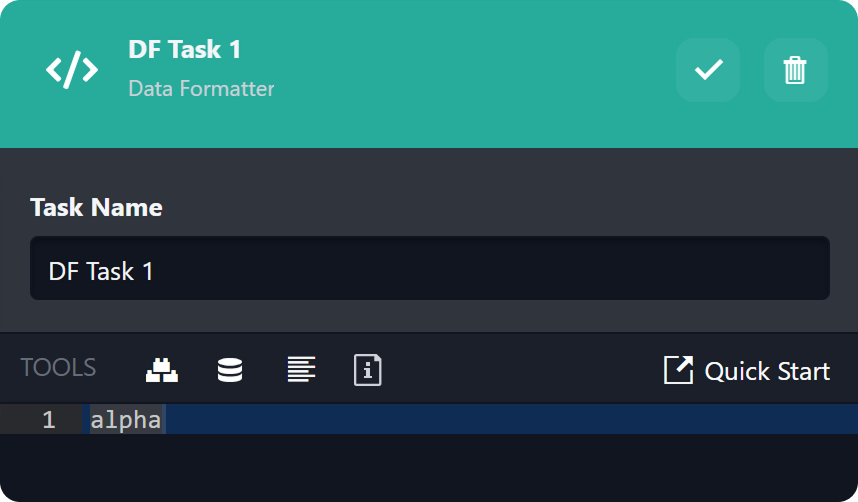The height and width of the screenshot is (502, 858).
Task: Click the Quick Start external-link icon
Action: pos(678,370)
